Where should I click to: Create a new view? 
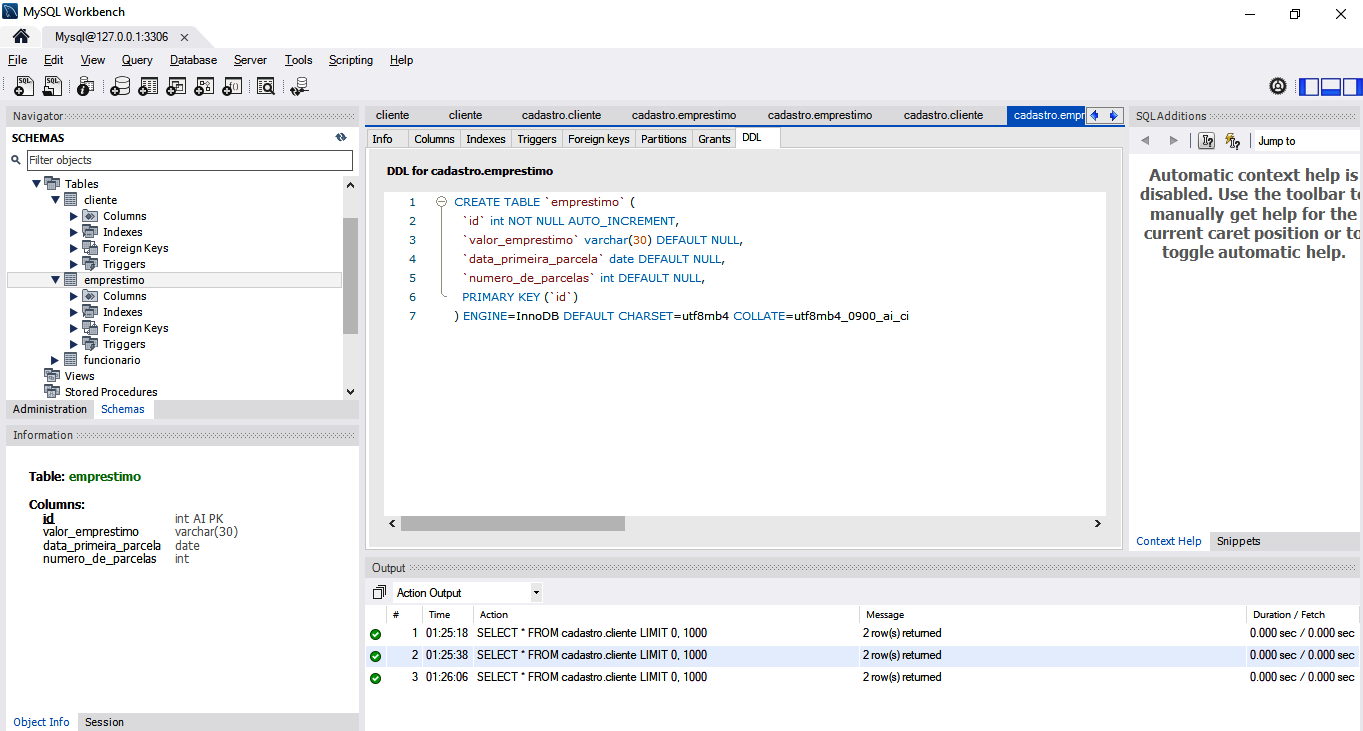click(x=176, y=86)
